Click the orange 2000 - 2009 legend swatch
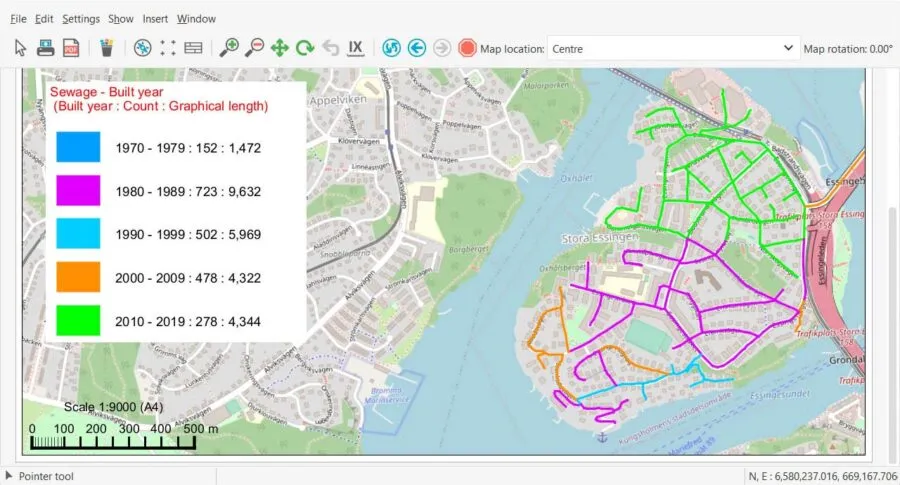This screenshot has height=485, width=900. 78,277
